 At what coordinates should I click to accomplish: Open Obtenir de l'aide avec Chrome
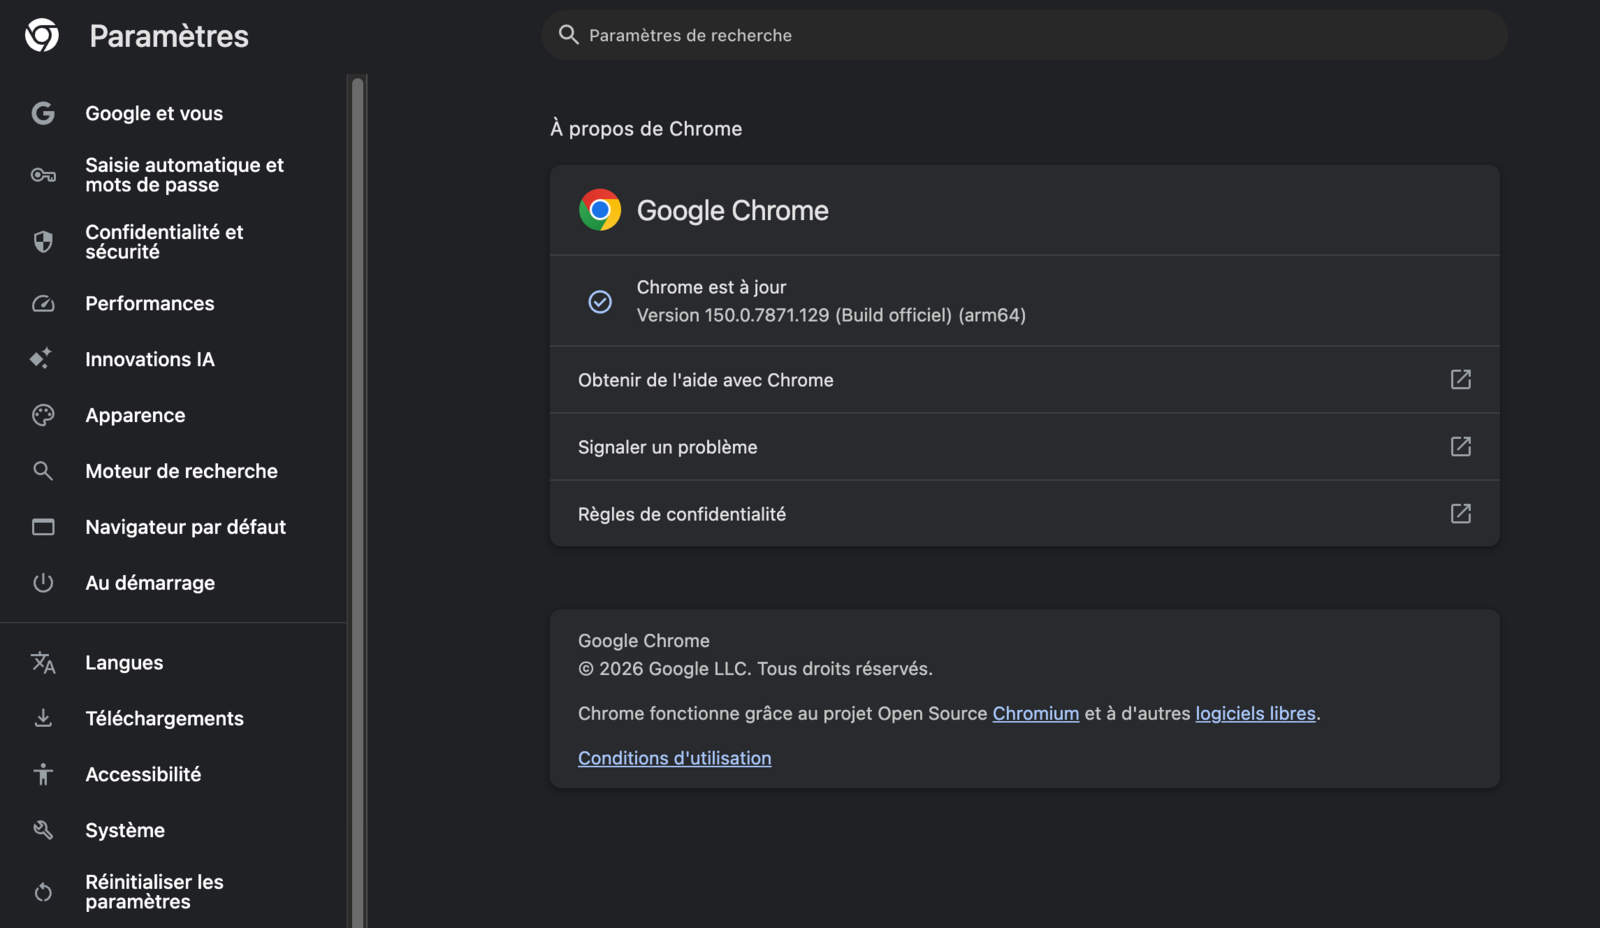(x=1025, y=380)
